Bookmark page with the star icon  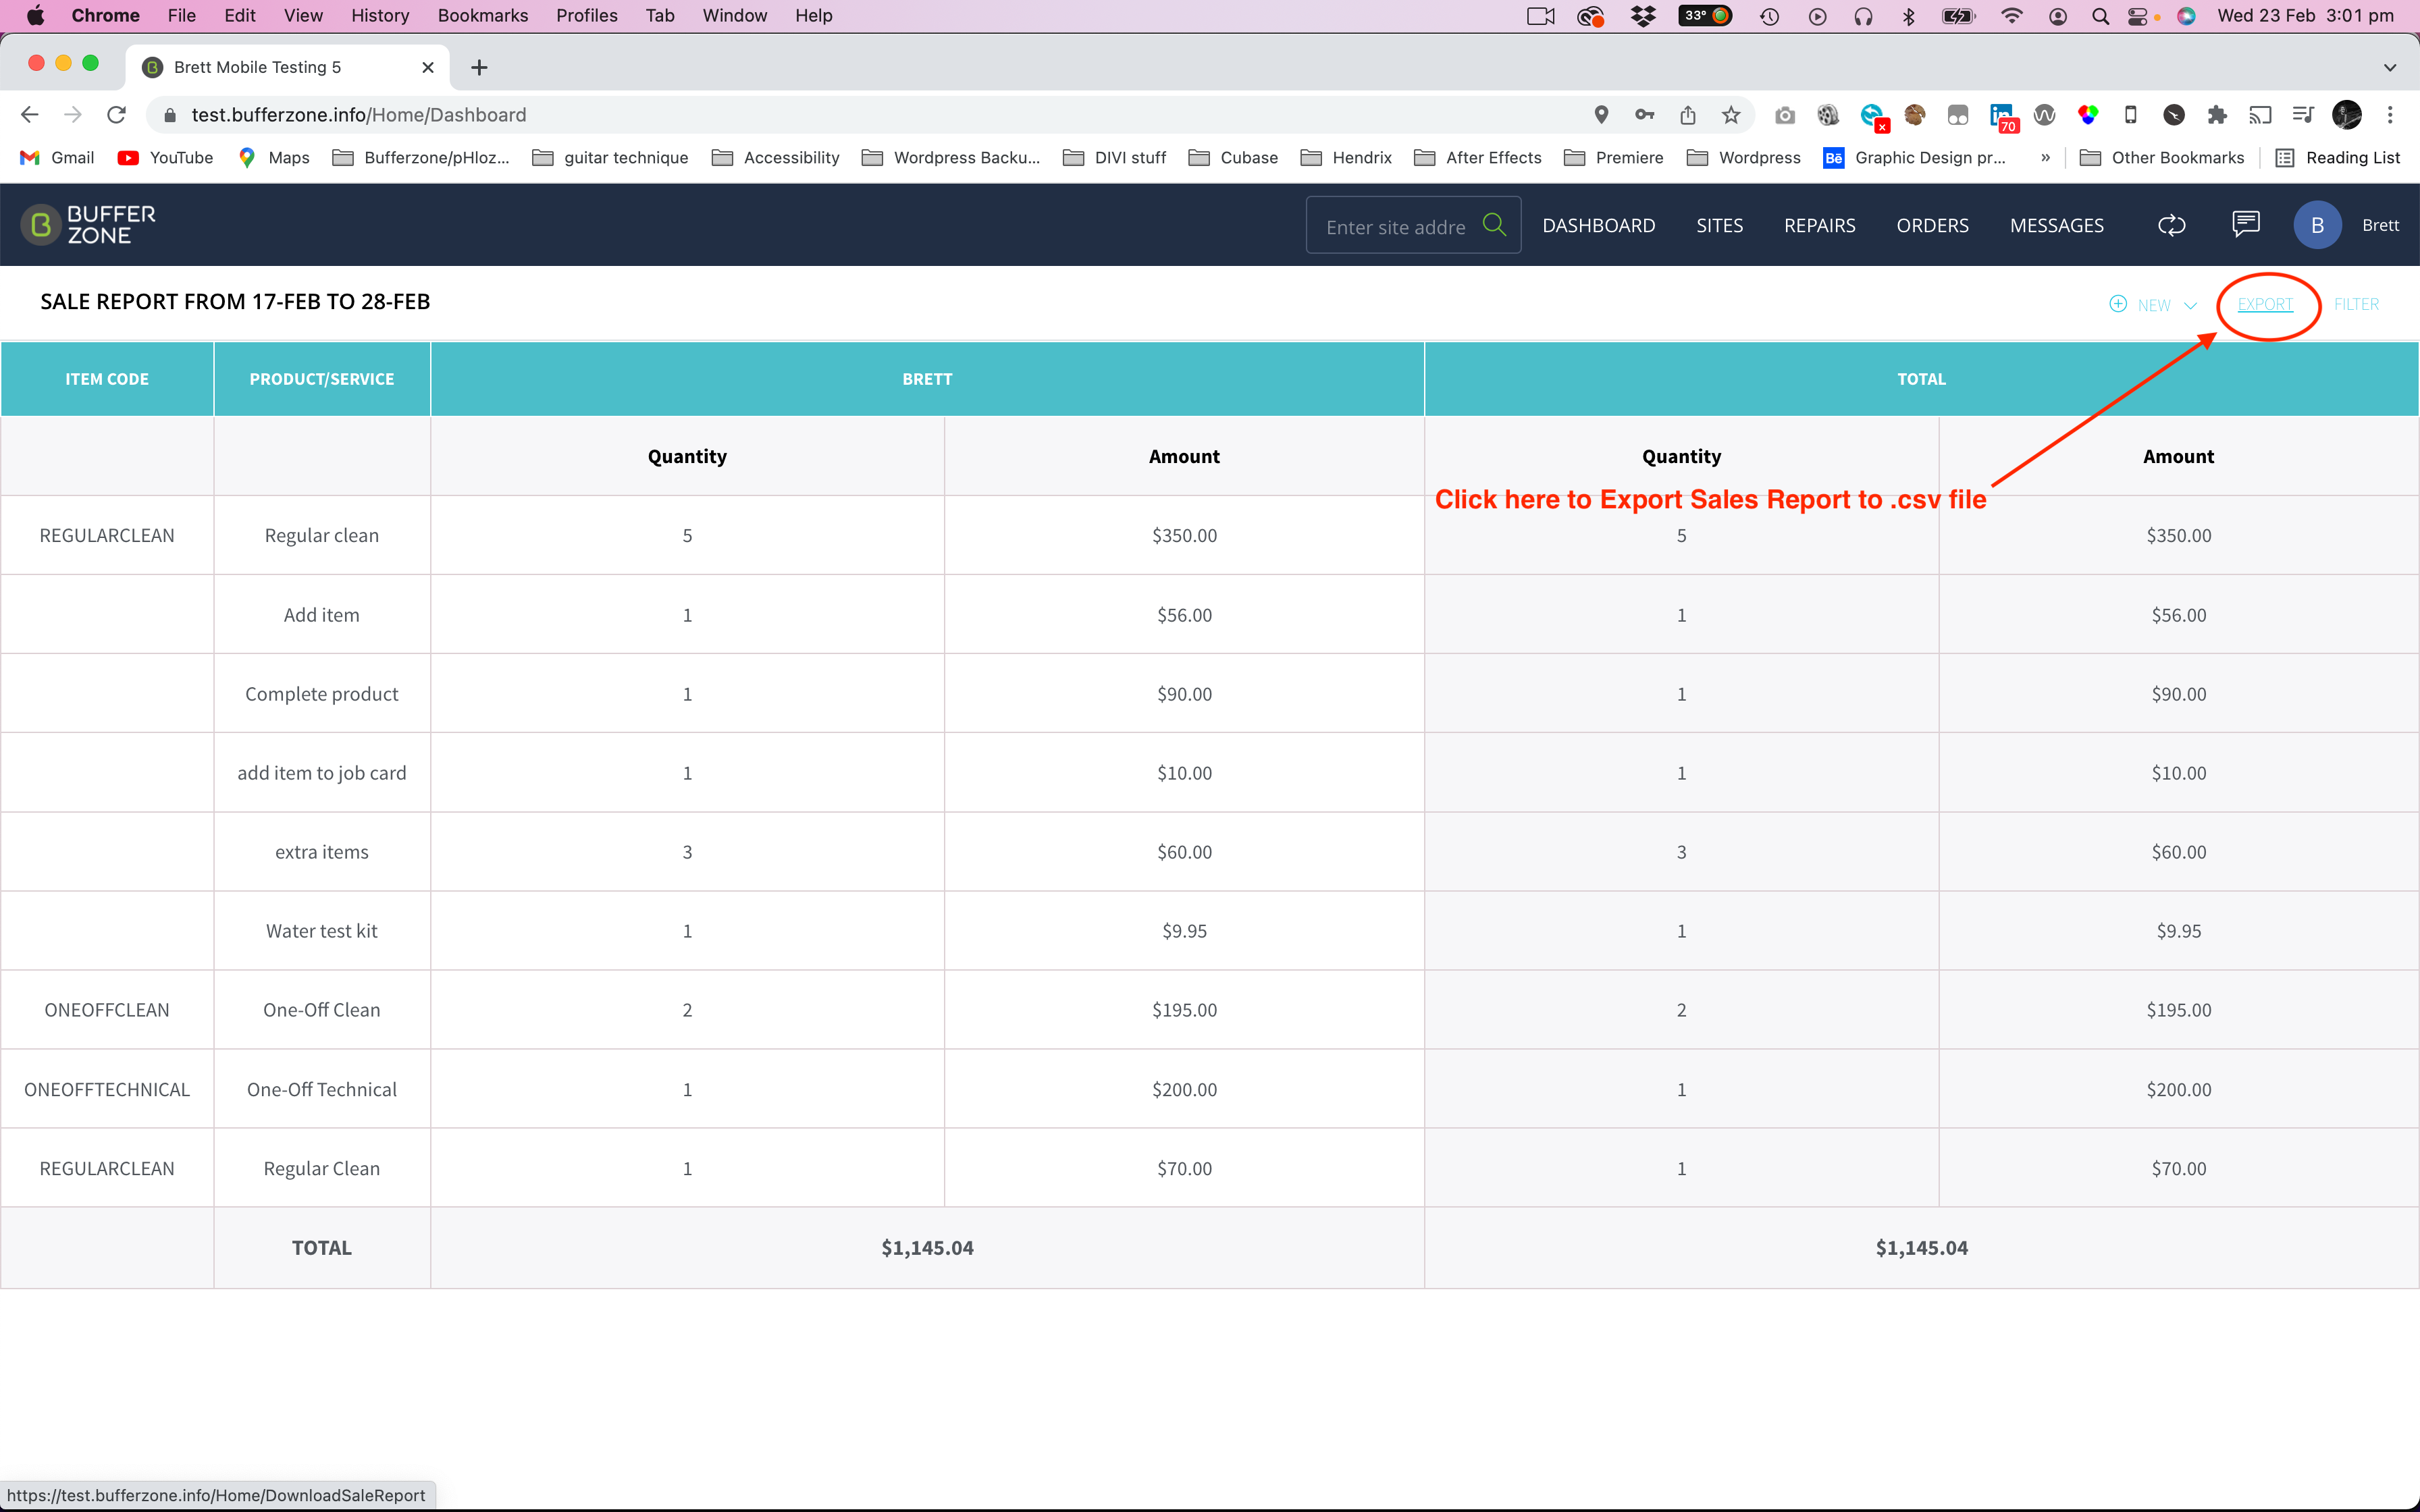1731,115
